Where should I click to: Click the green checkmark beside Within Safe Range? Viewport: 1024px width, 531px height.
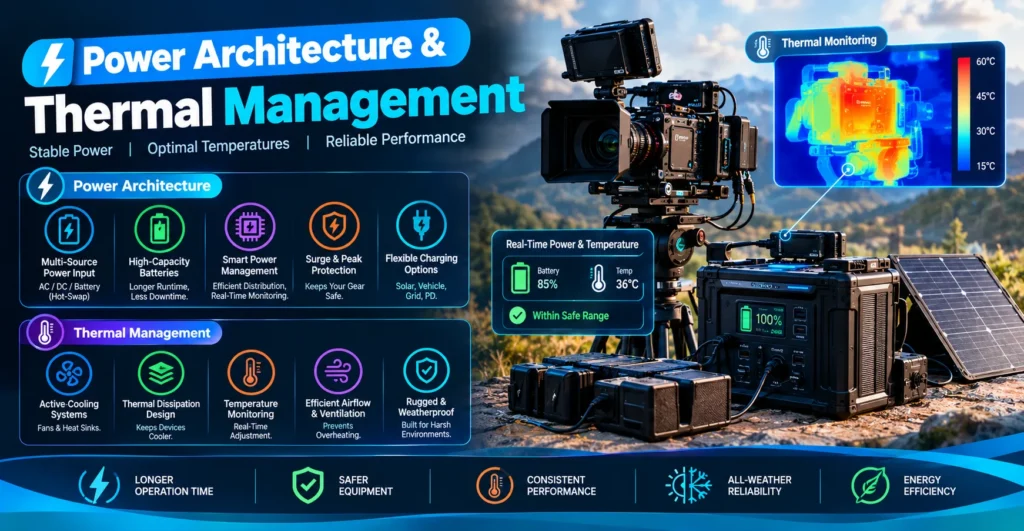(517, 315)
